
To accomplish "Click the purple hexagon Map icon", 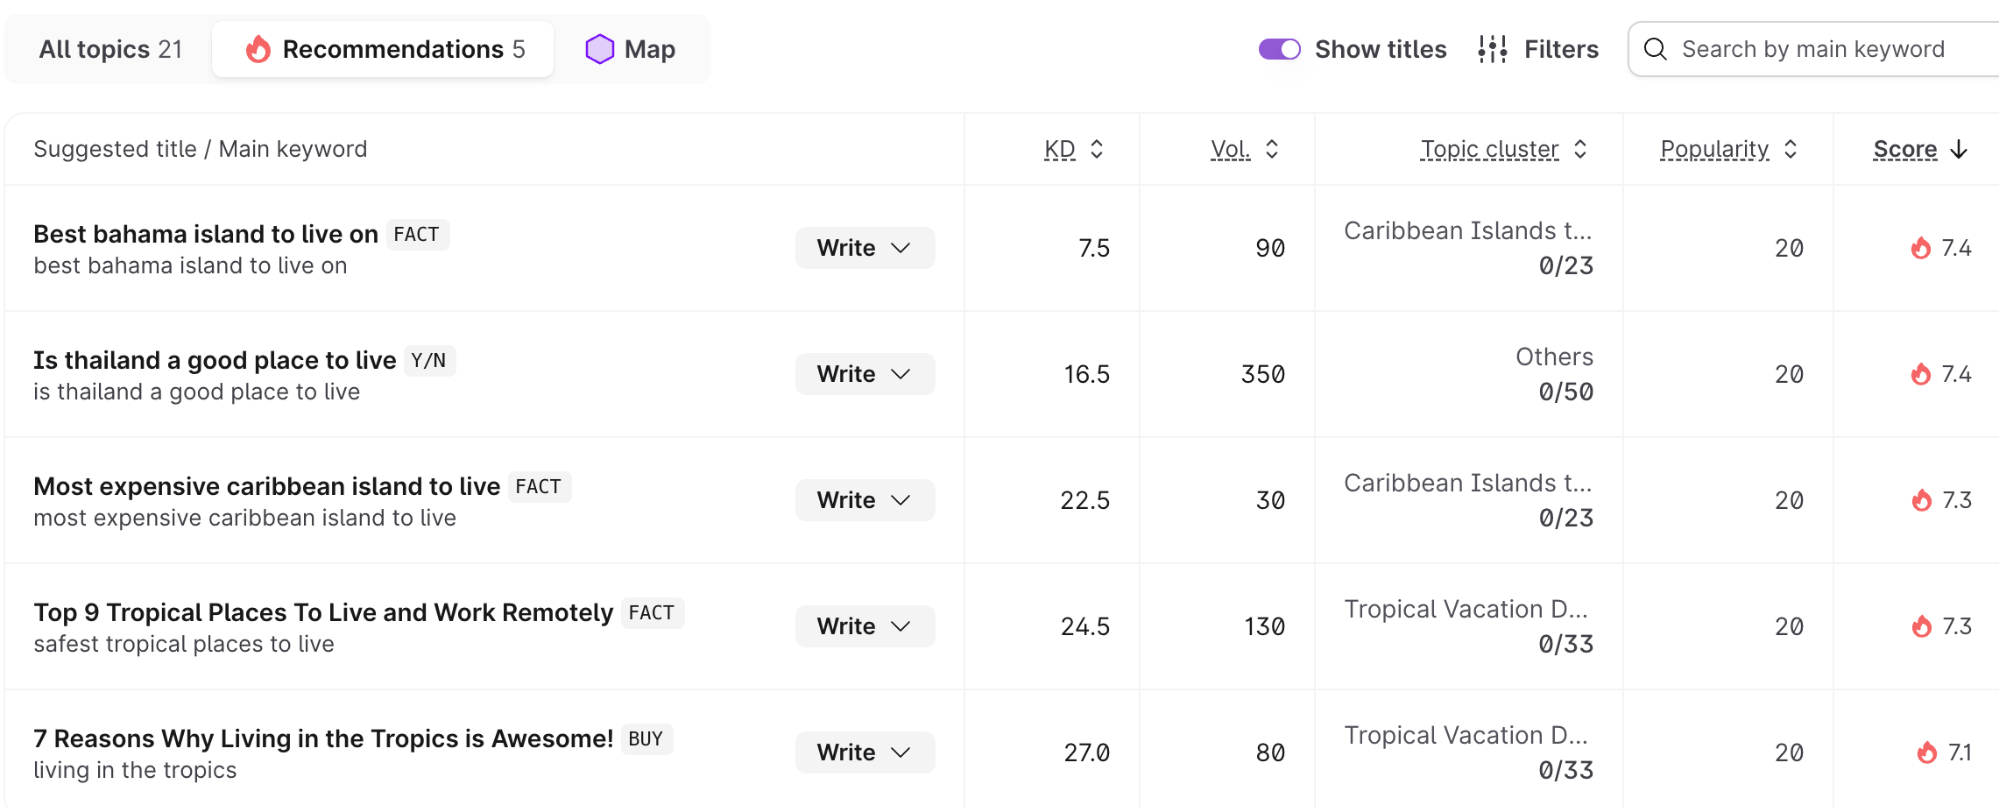I will 599,49.
